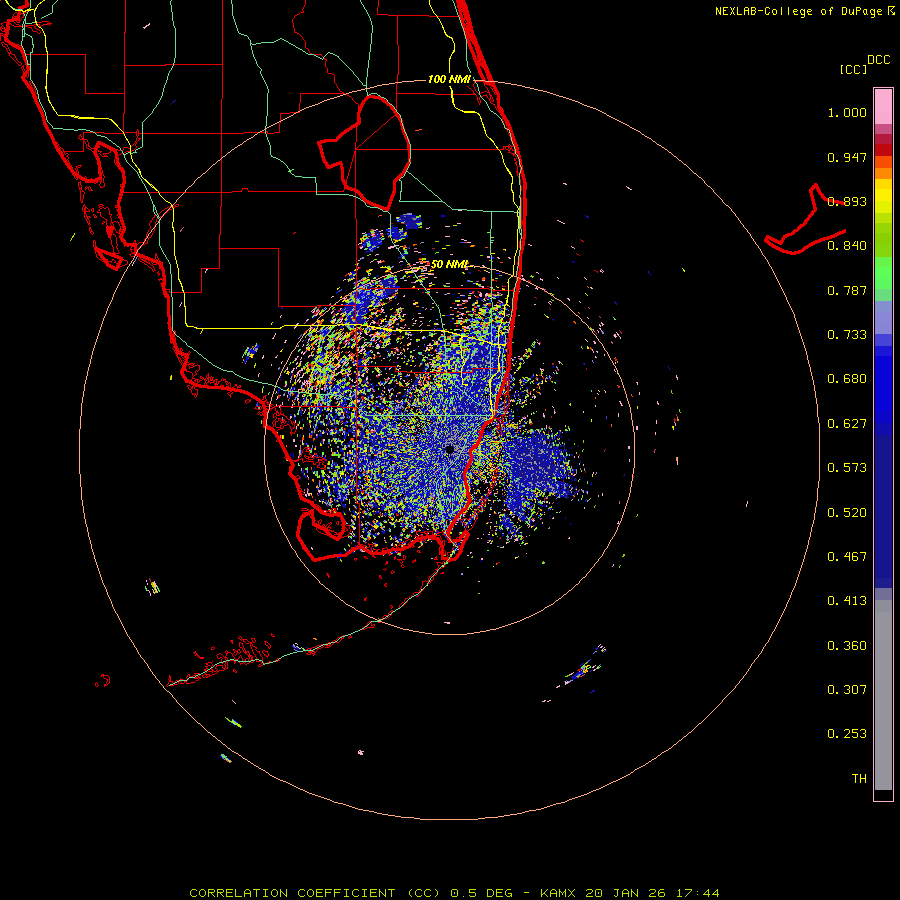
Task: Click the black KAMX radar site dot
Action: pyautogui.click(x=449, y=449)
